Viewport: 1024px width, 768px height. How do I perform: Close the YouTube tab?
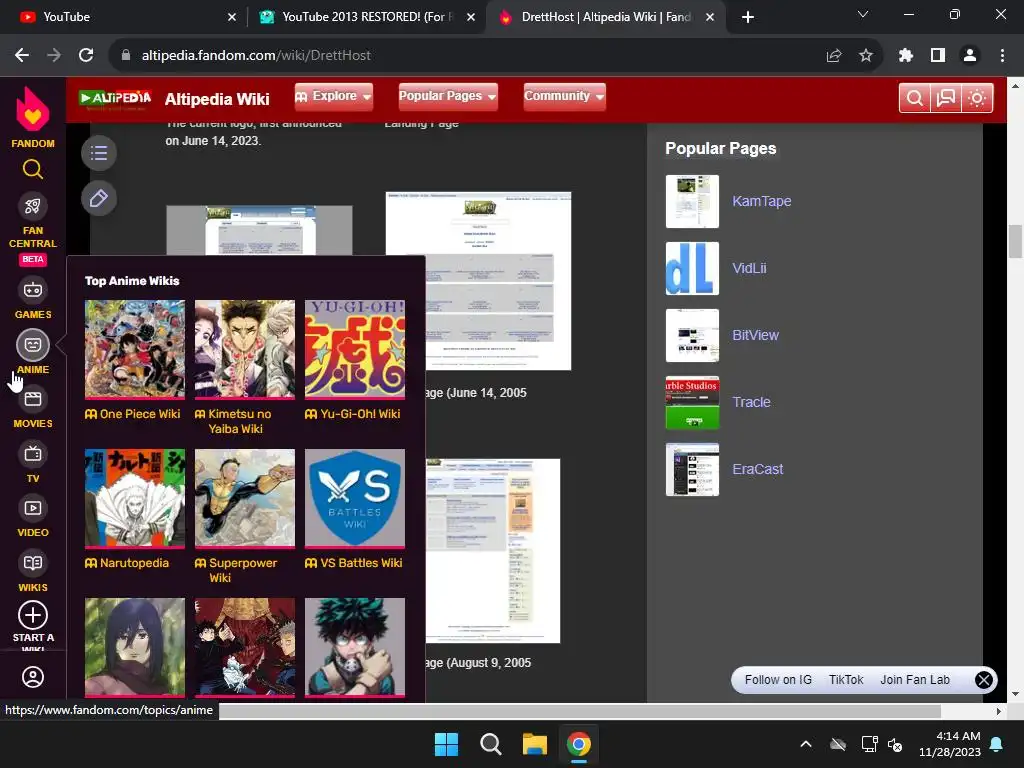pos(232,17)
